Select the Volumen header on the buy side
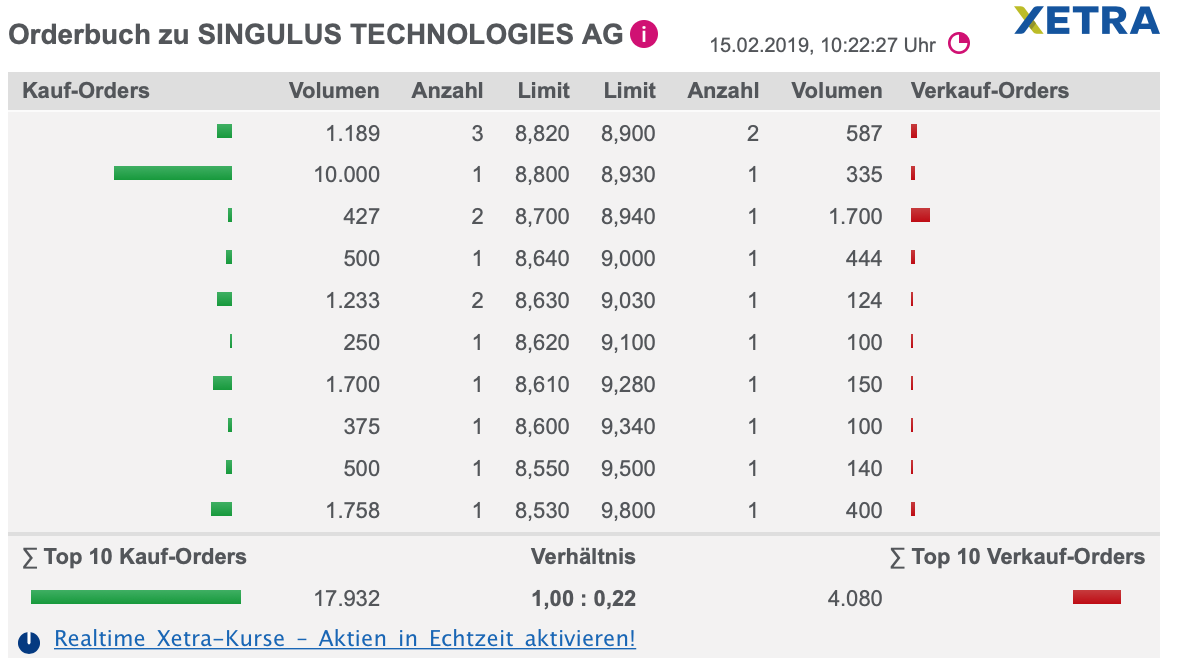The height and width of the screenshot is (672, 1188). click(x=334, y=90)
